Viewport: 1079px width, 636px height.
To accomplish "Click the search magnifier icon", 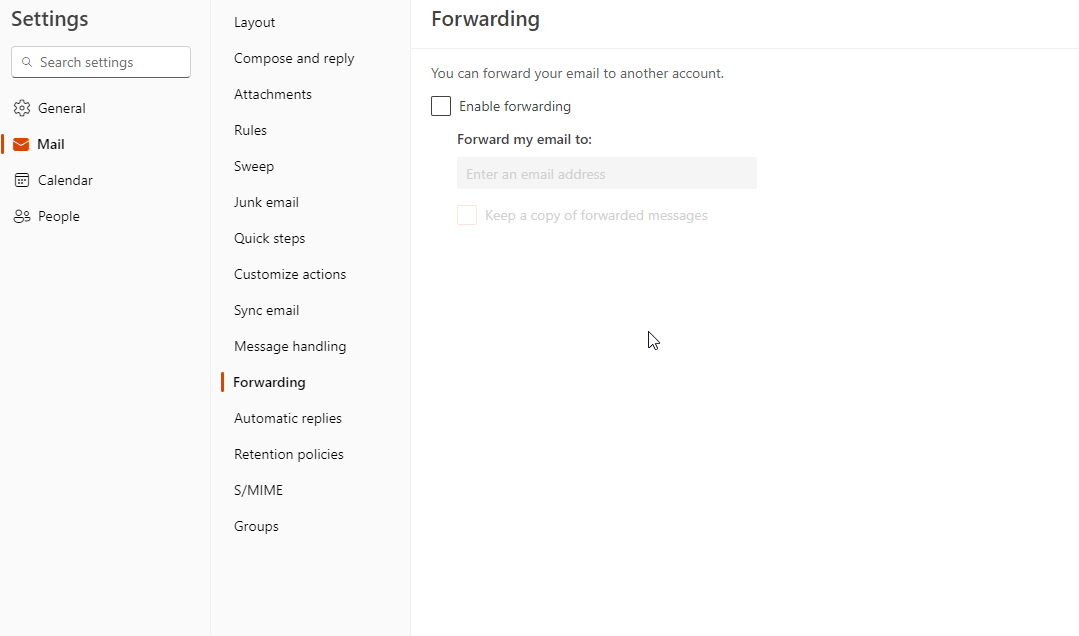I will click(x=26, y=62).
